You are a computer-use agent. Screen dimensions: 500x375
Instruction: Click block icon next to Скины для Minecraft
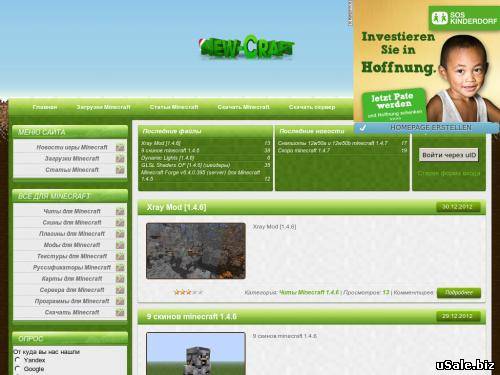pyautogui.click(x=120, y=223)
